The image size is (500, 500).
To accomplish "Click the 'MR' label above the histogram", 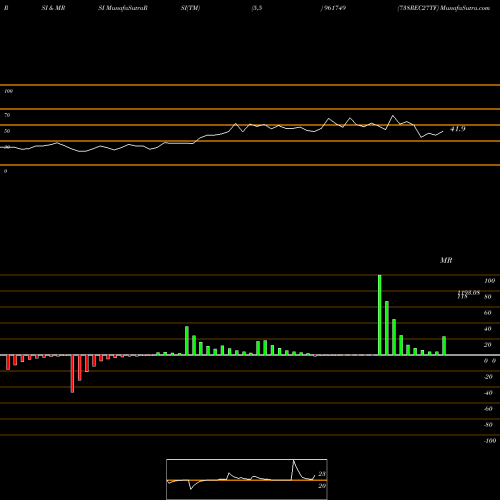I will tap(446, 260).
